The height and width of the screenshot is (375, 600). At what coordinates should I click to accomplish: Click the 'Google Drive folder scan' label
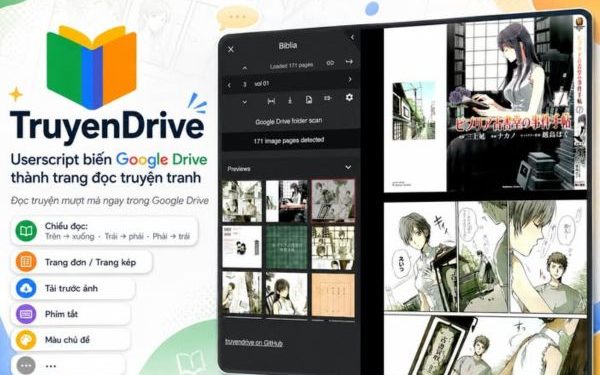click(x=289, y=121)
